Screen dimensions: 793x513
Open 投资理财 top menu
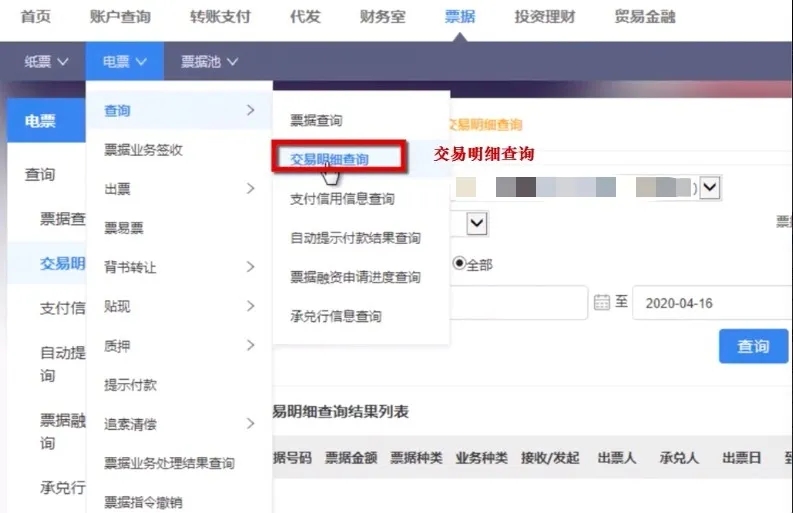545,17
